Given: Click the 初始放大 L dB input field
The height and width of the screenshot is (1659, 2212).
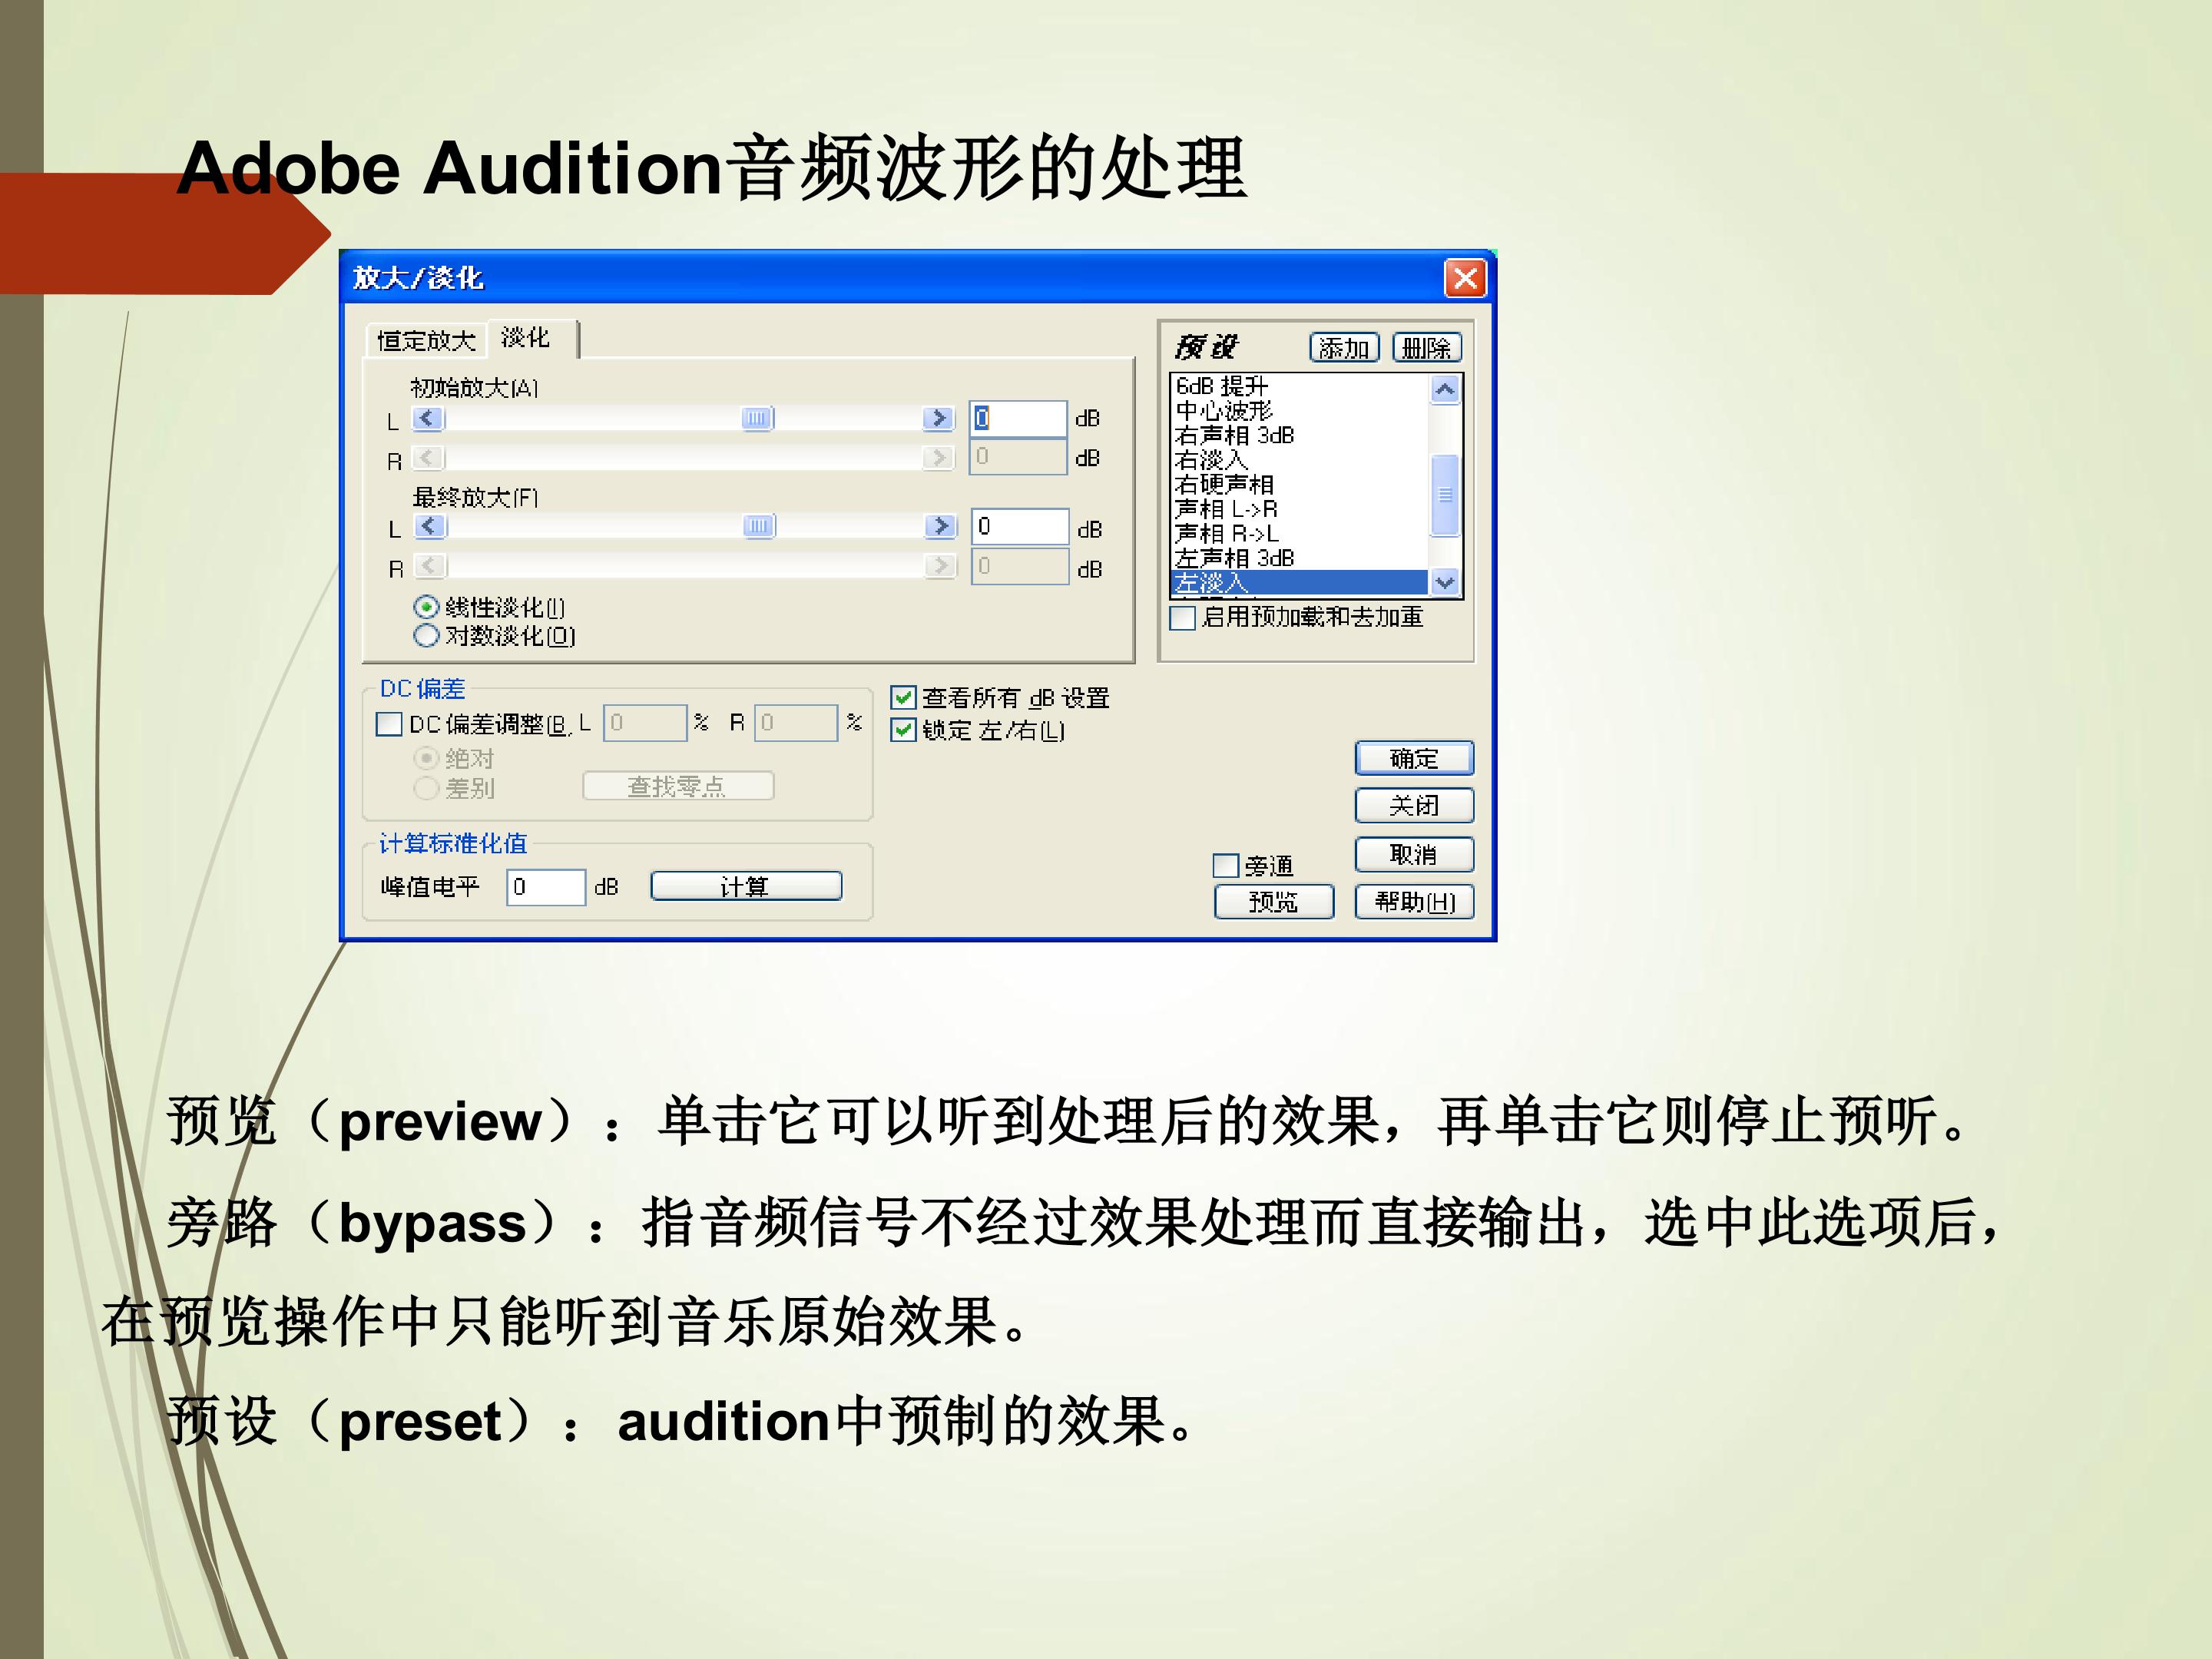Looking at the screenshot, I should (1018, 418).
